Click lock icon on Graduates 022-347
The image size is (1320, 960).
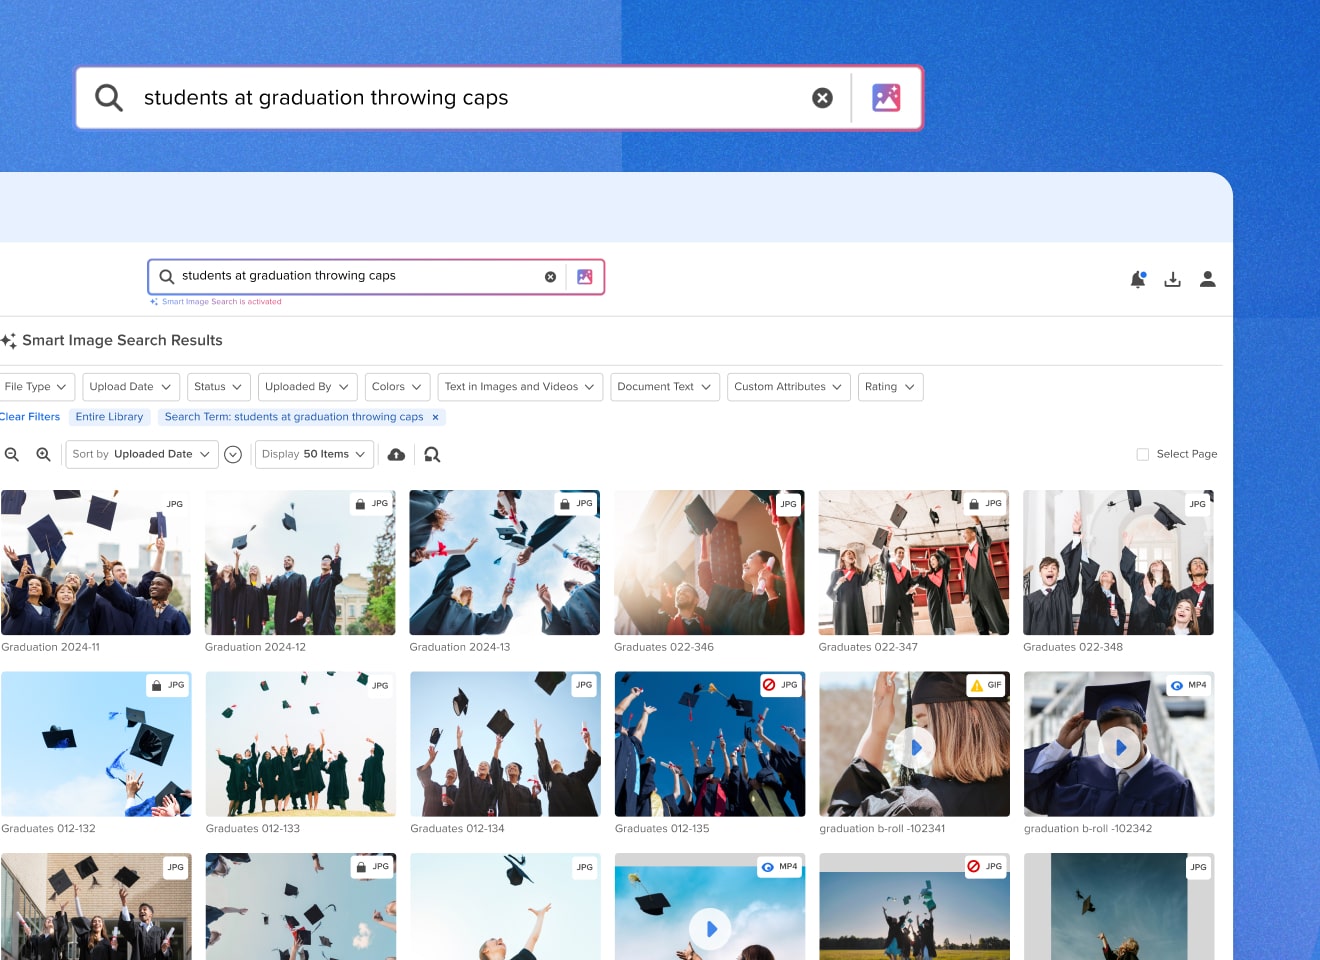974,504
